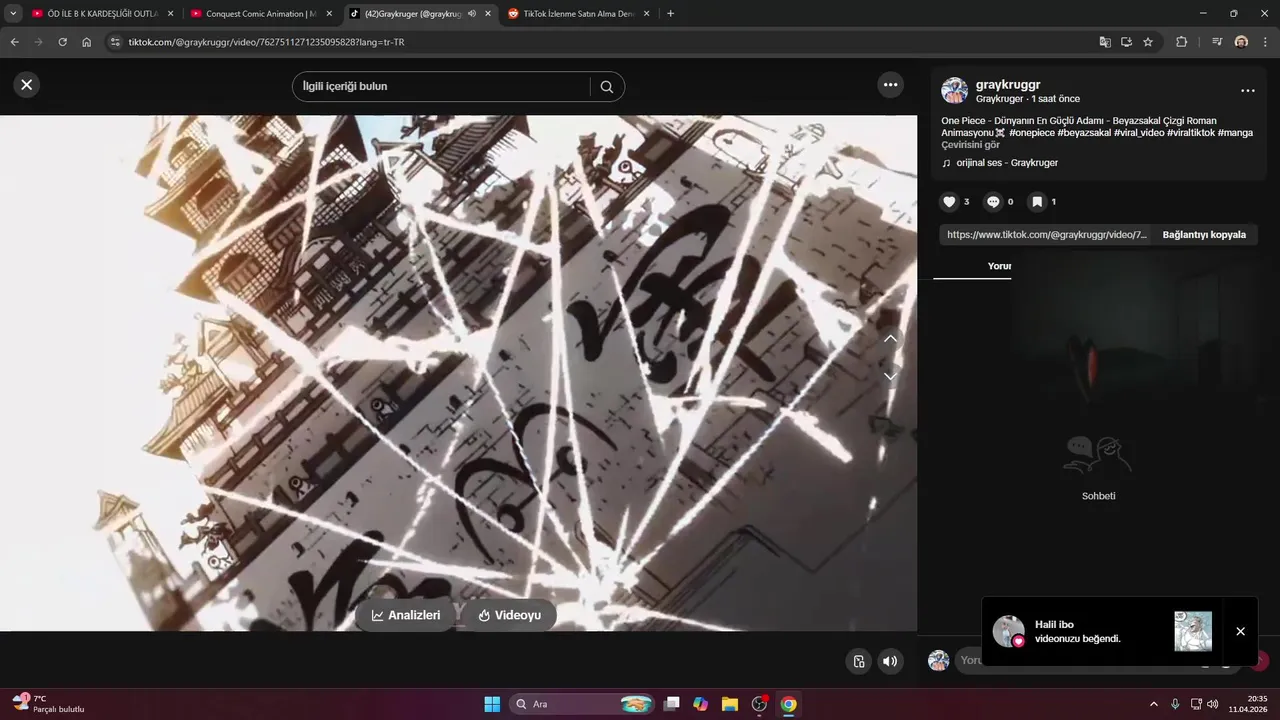
Task: Go to next video with down chevron
Action: pos(890,376)
